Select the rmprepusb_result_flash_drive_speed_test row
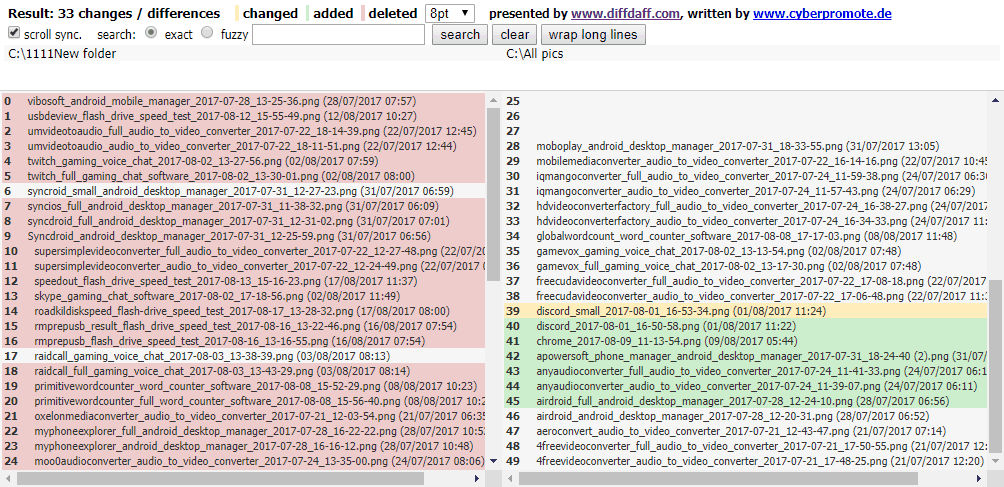Screen dimensions: 1004x487 point(243,326)
